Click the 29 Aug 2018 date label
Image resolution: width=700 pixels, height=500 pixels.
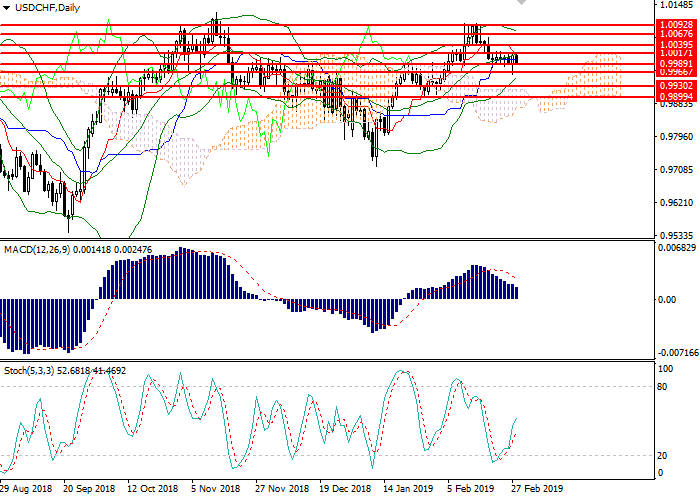[x=26, y=489]
